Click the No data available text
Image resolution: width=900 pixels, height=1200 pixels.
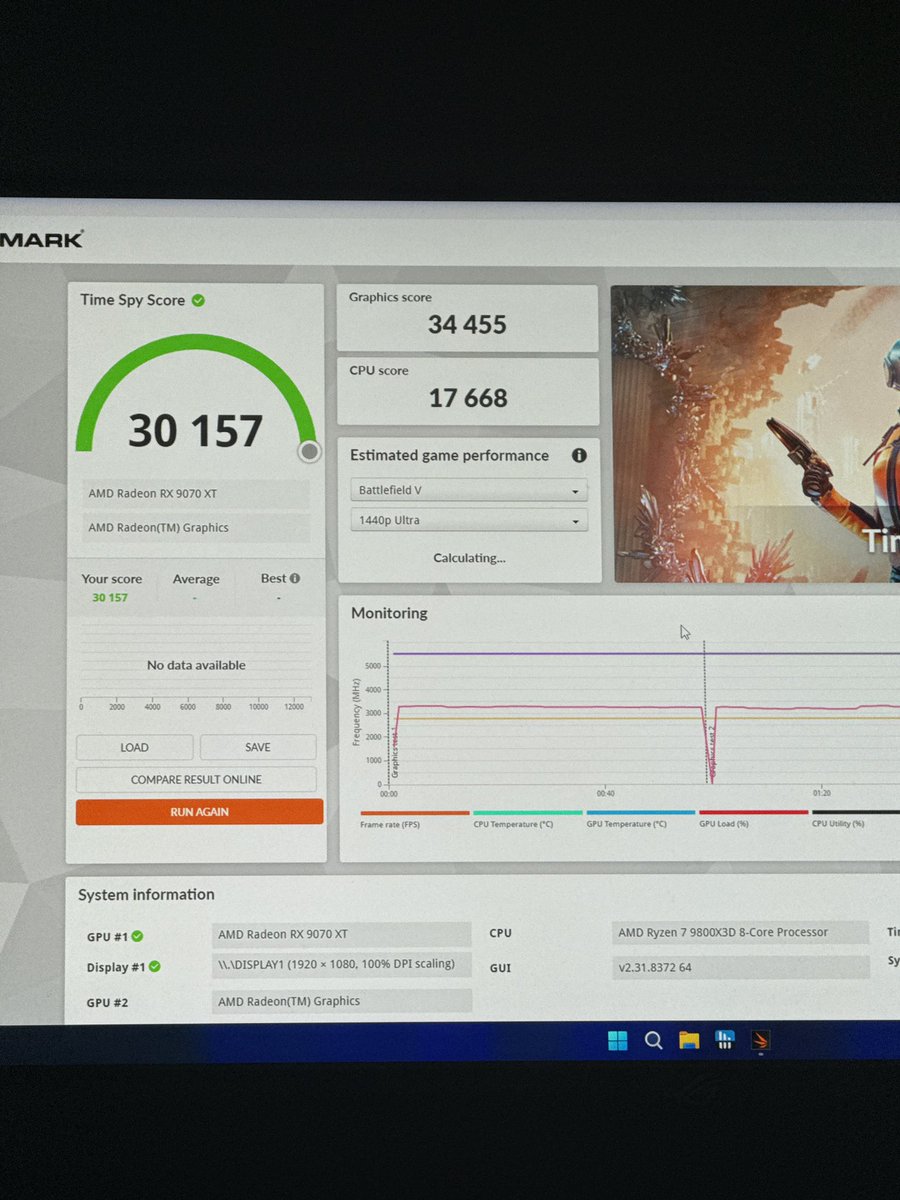pos(196,665)
